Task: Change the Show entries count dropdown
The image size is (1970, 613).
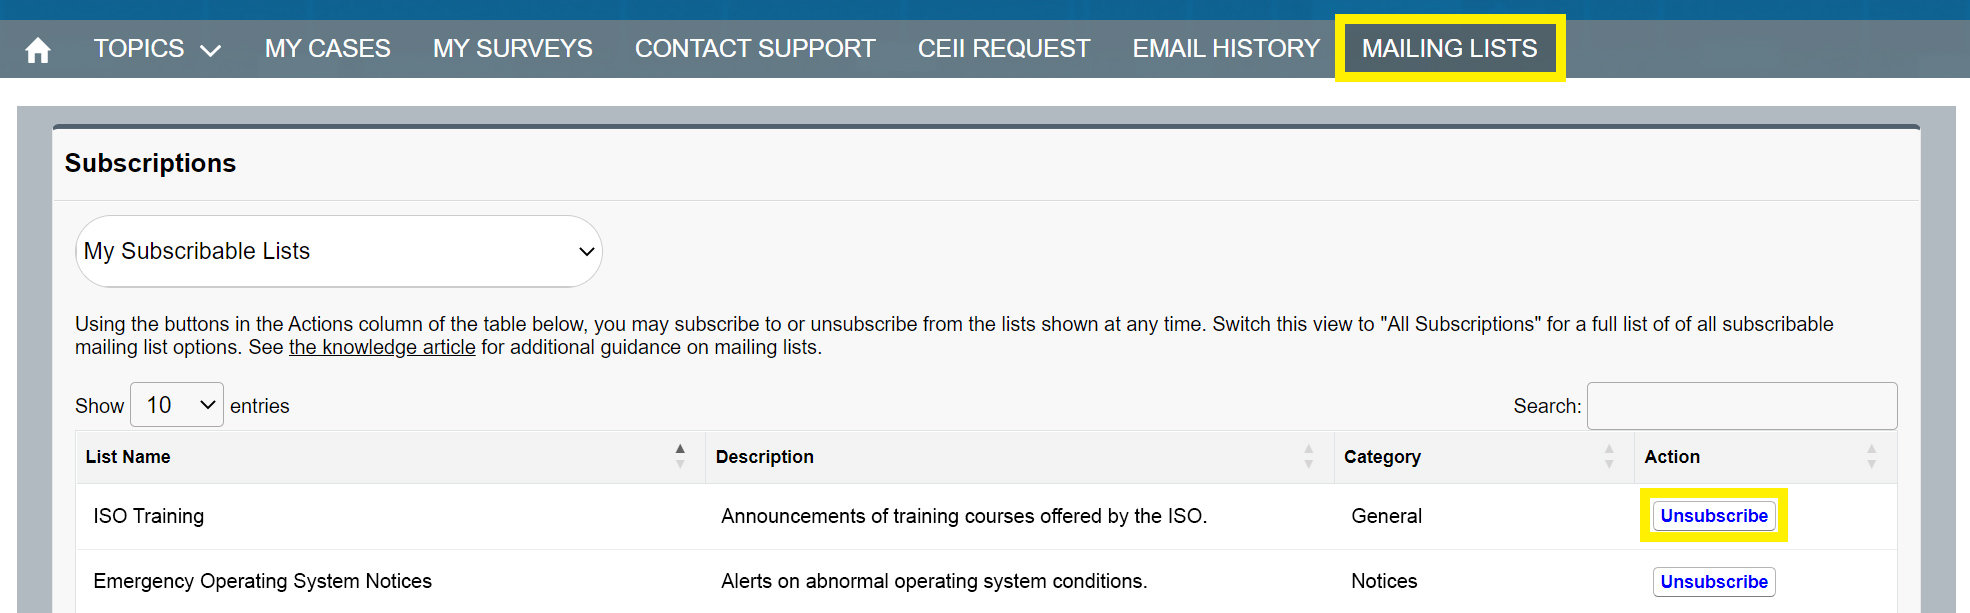Action: 176,404
